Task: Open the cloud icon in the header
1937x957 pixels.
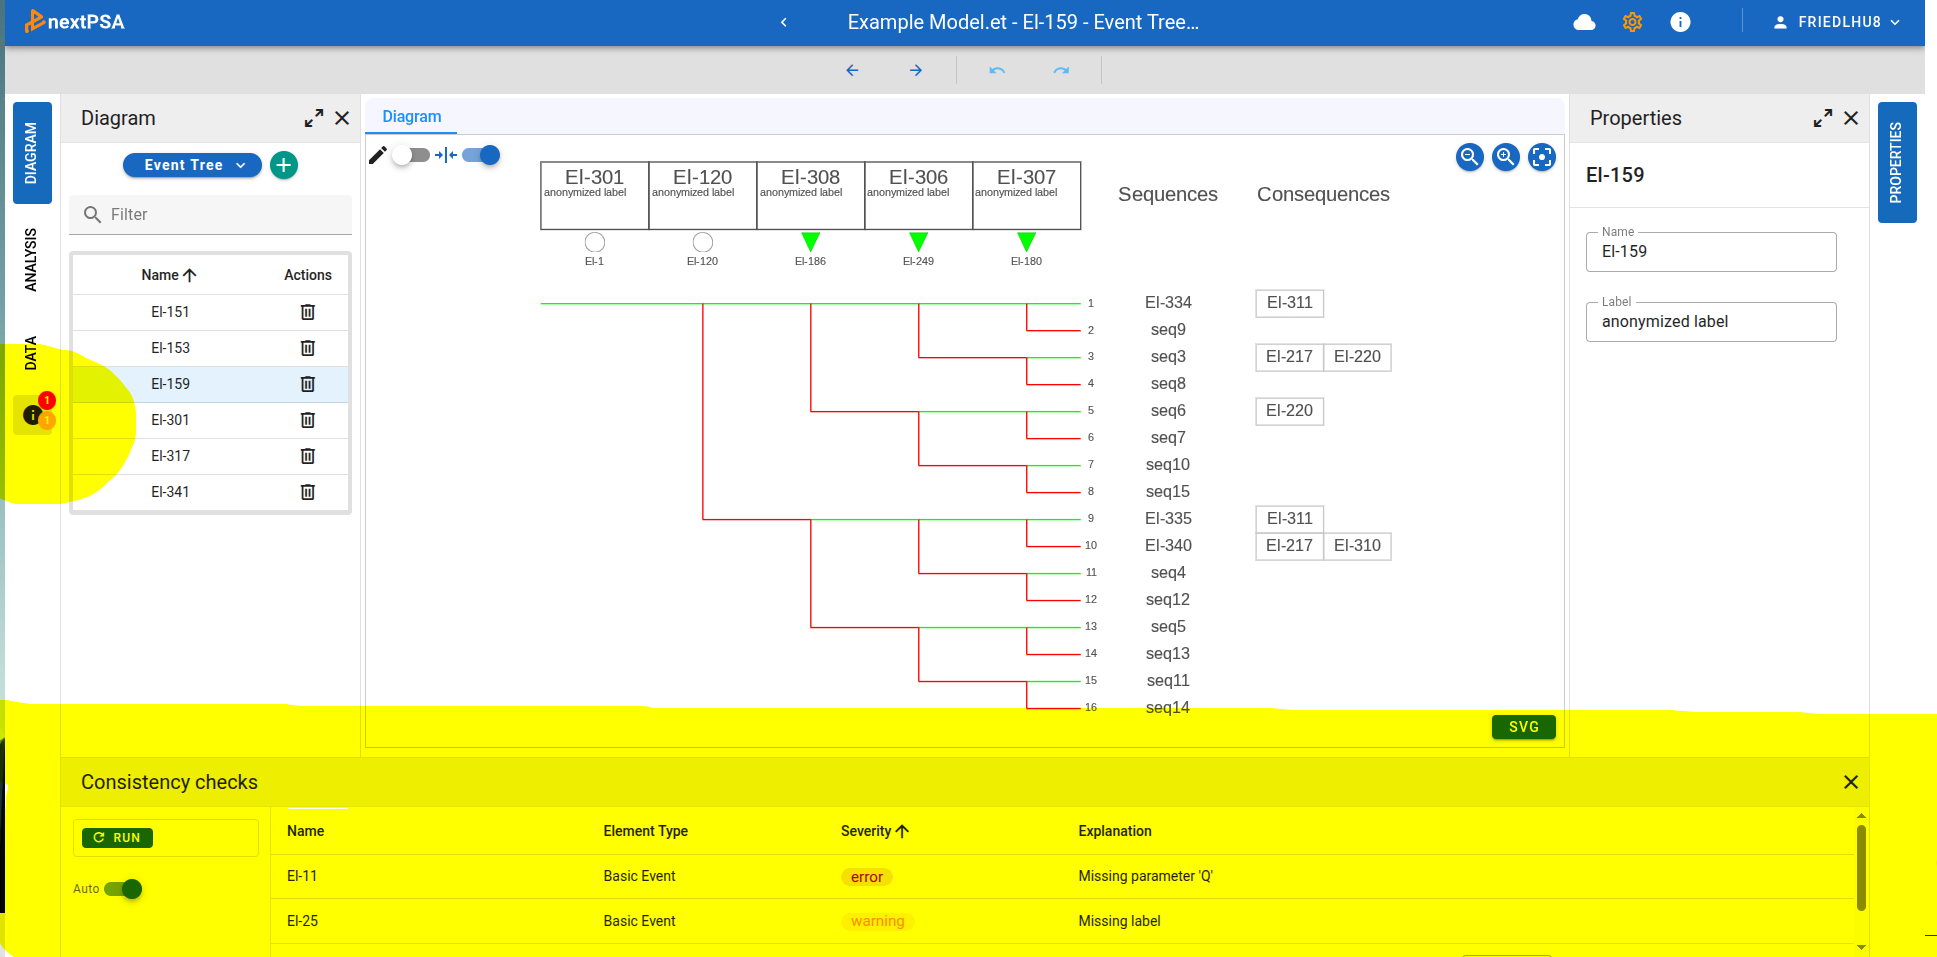Action: point(1584,22)
